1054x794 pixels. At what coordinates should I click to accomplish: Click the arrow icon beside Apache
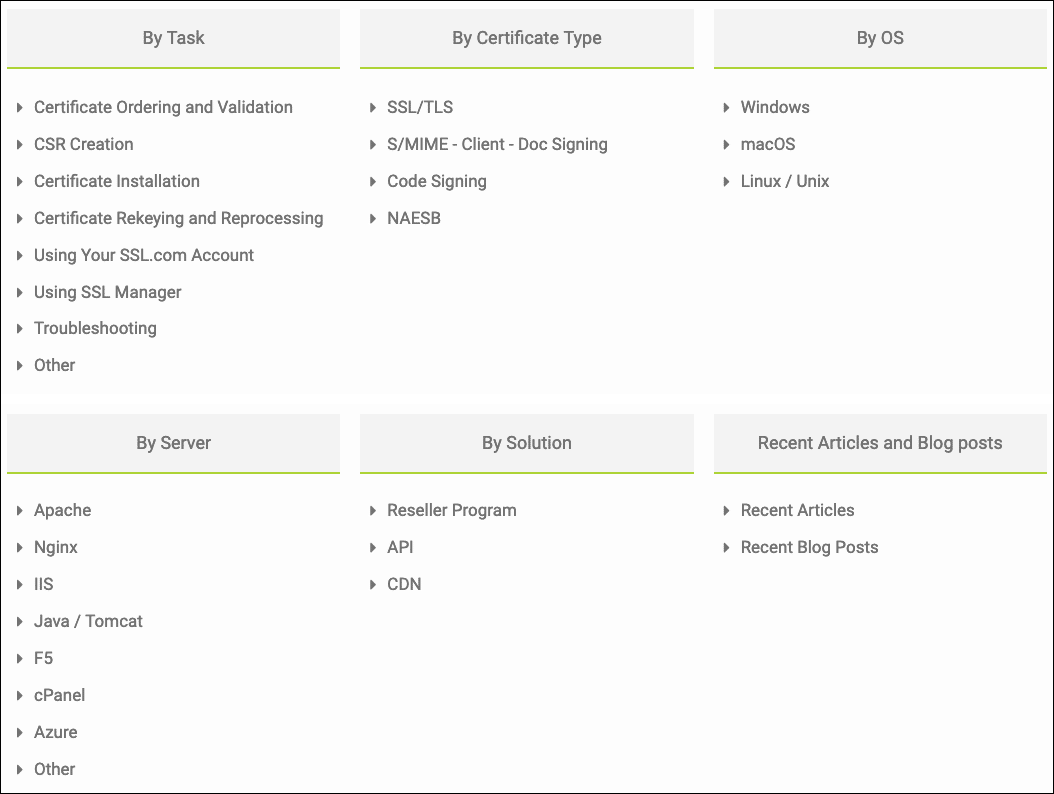pyautogui.click(x=19, y=511)
